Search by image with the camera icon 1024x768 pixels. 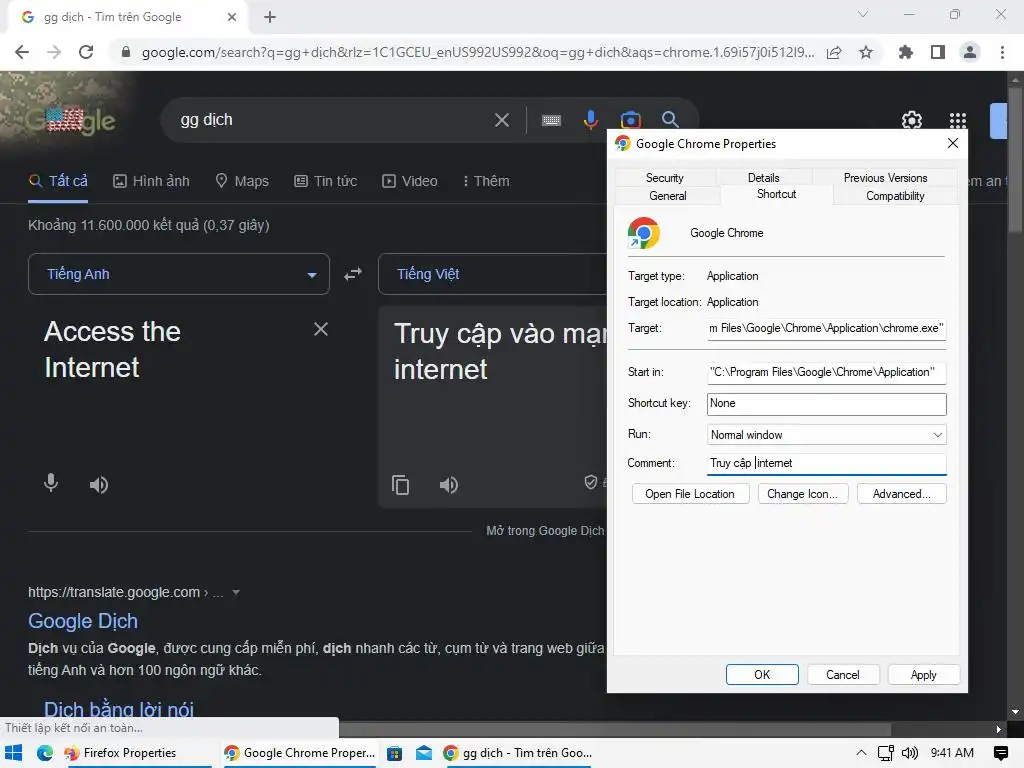pyautogui.click(x=630, y=120)
